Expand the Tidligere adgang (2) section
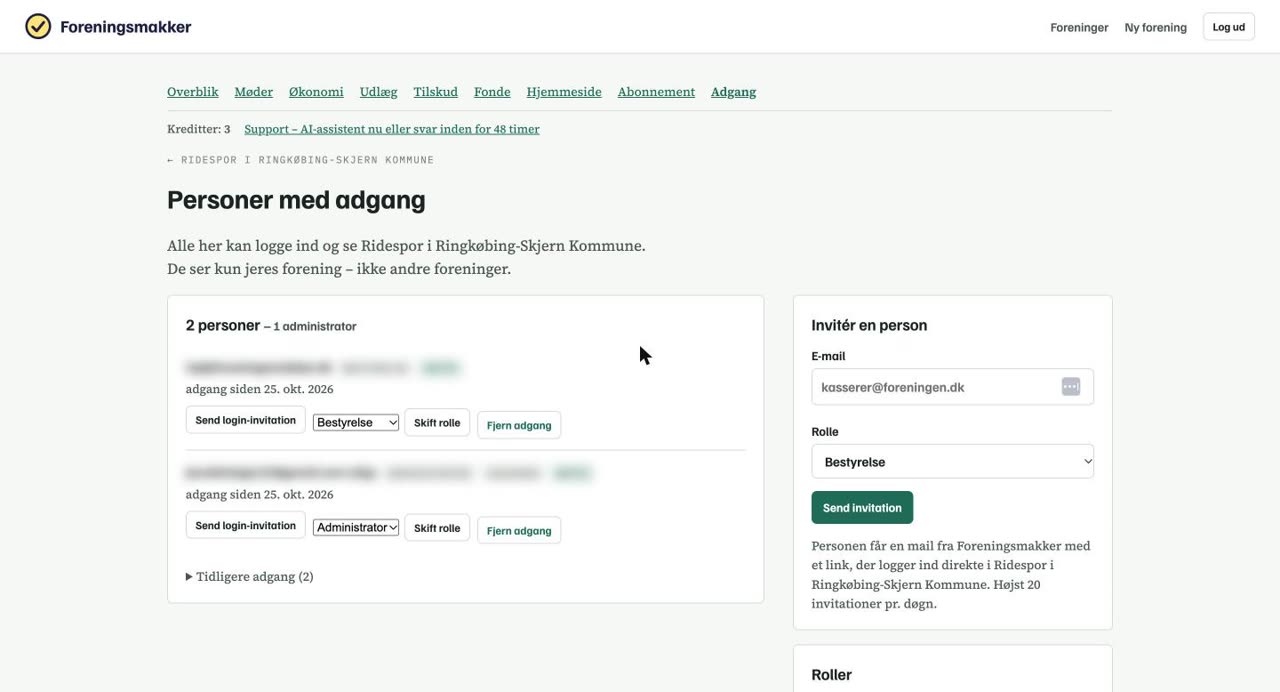Image resolution: width=1280 pixels, height=692 pixels. 250,577
